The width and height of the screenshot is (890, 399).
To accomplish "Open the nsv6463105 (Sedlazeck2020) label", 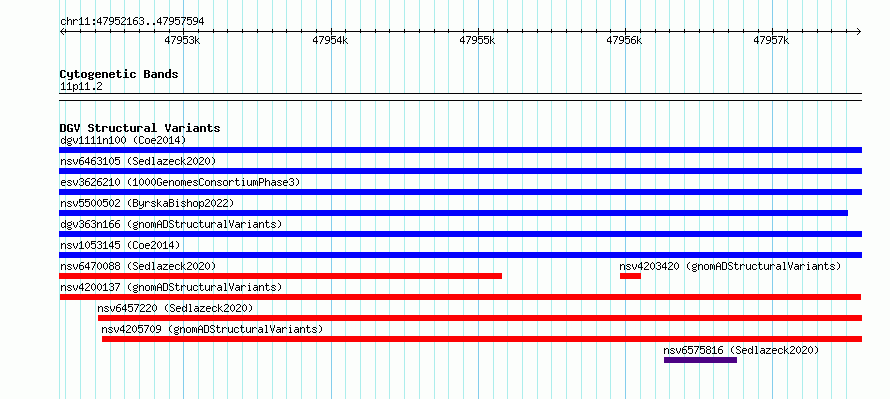I will click(x=138, y=161).
